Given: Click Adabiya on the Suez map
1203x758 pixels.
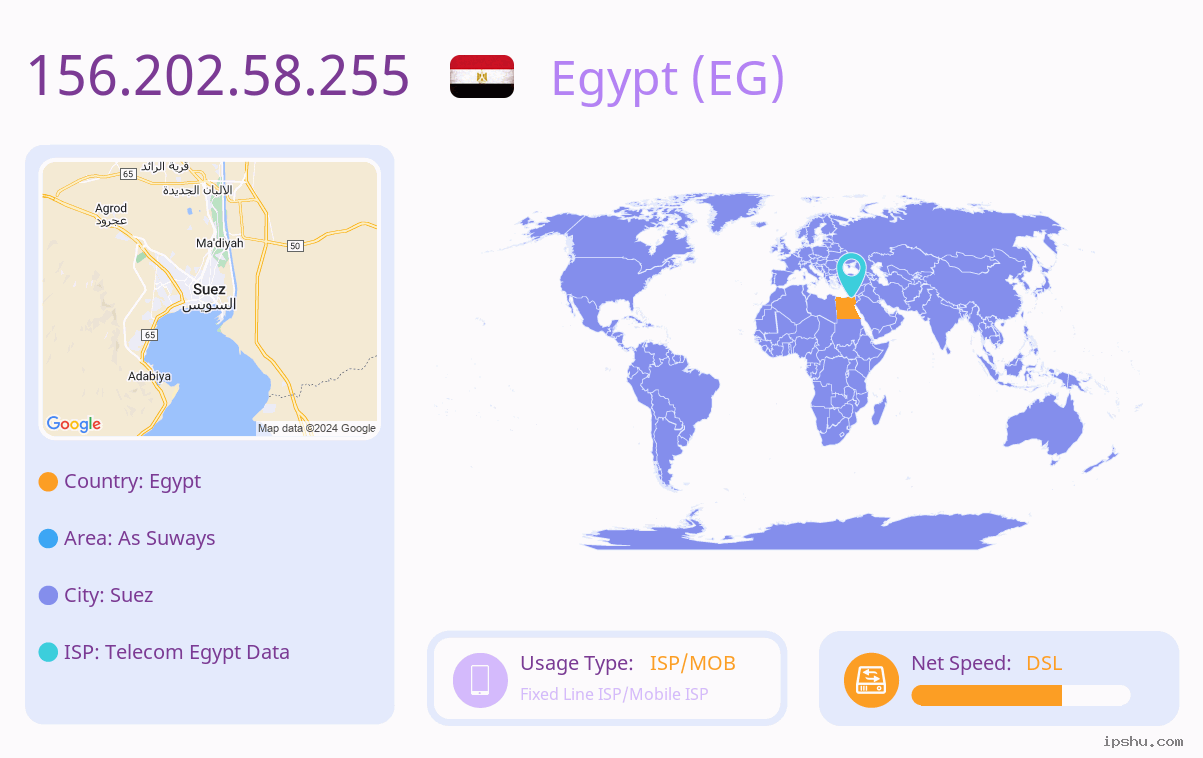Looking at the screenshot, I should point(149,376).
